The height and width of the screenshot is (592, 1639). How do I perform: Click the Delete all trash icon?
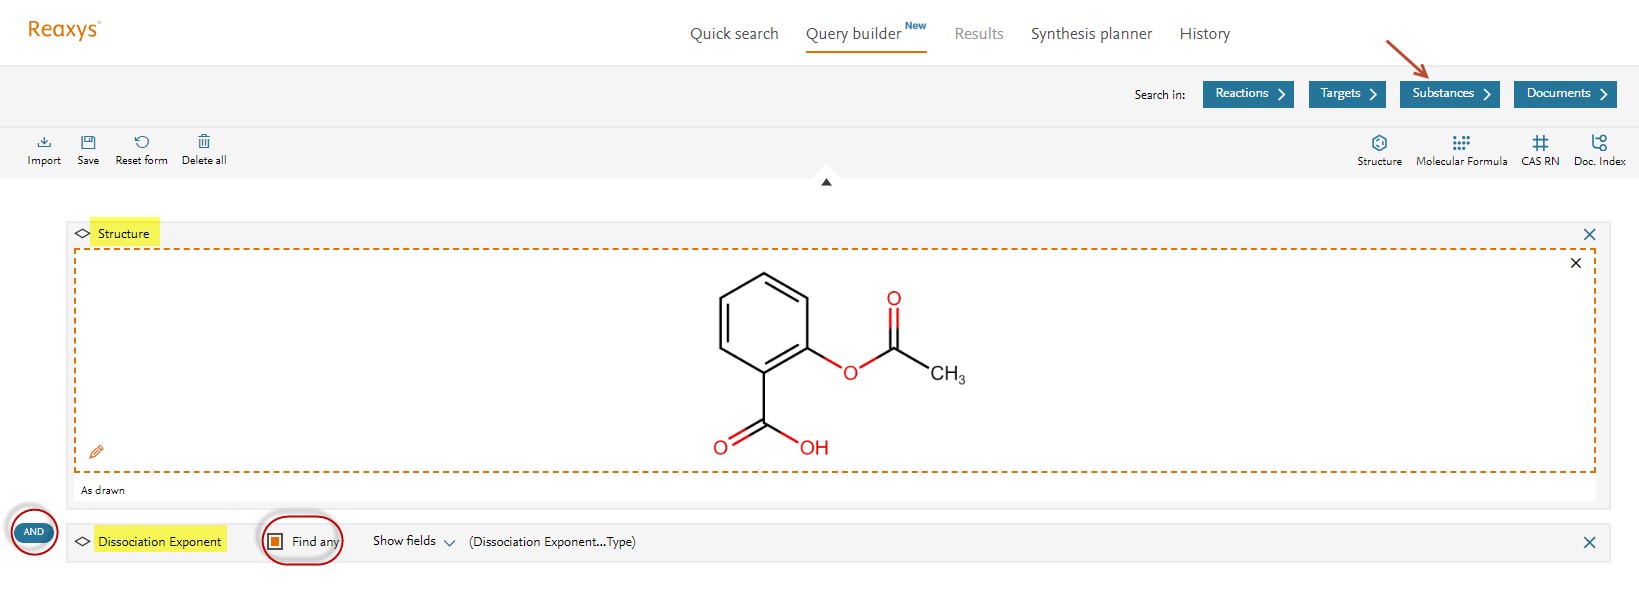tap(204, 142)
